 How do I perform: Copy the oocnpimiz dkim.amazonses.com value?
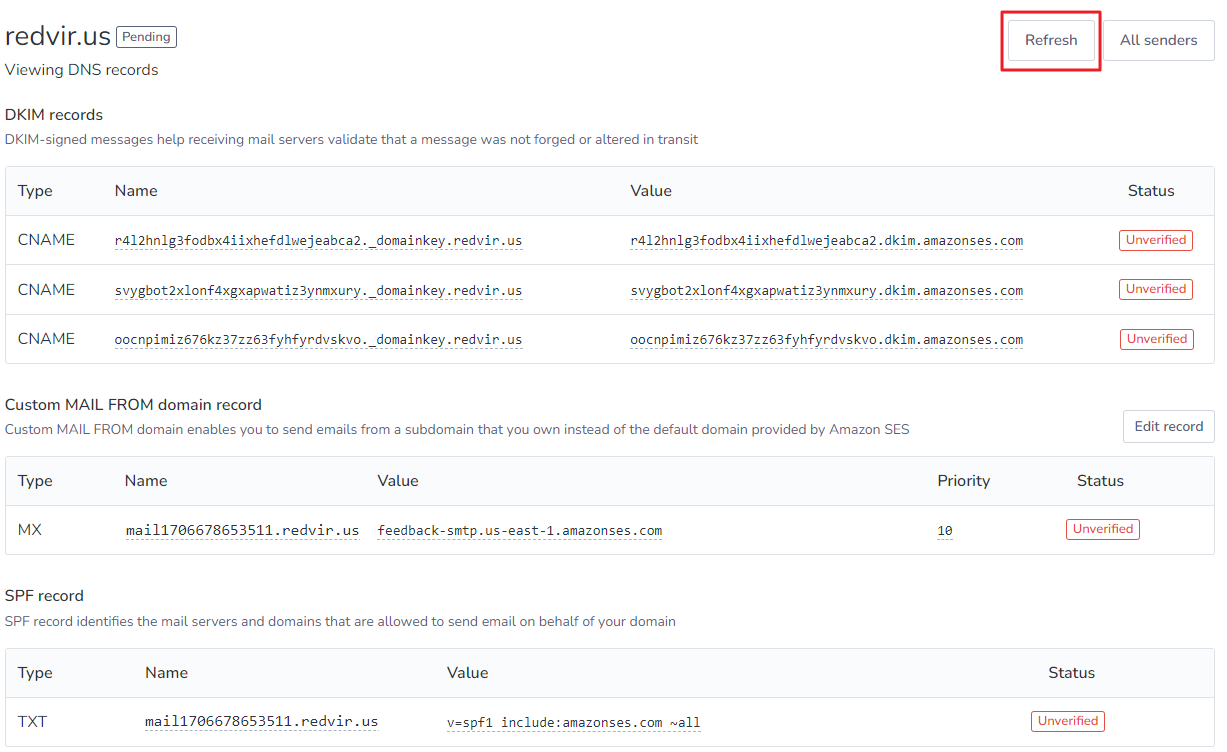[x=826, y=340]
